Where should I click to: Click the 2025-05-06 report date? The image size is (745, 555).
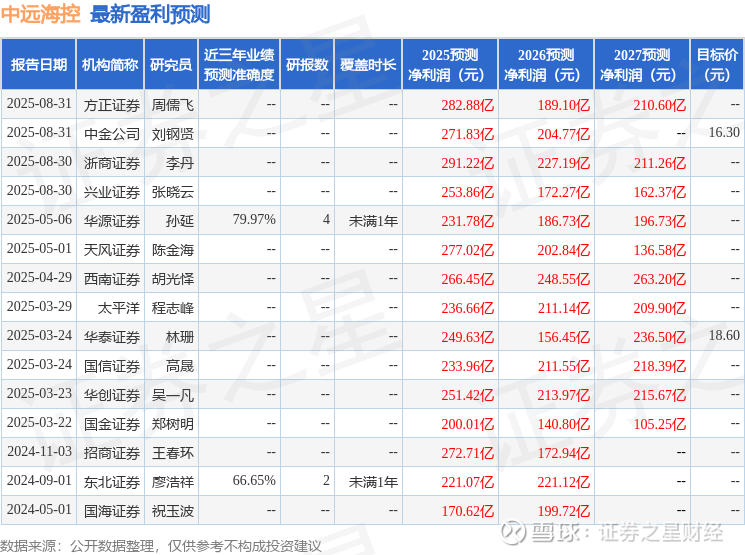coord(39,220)
